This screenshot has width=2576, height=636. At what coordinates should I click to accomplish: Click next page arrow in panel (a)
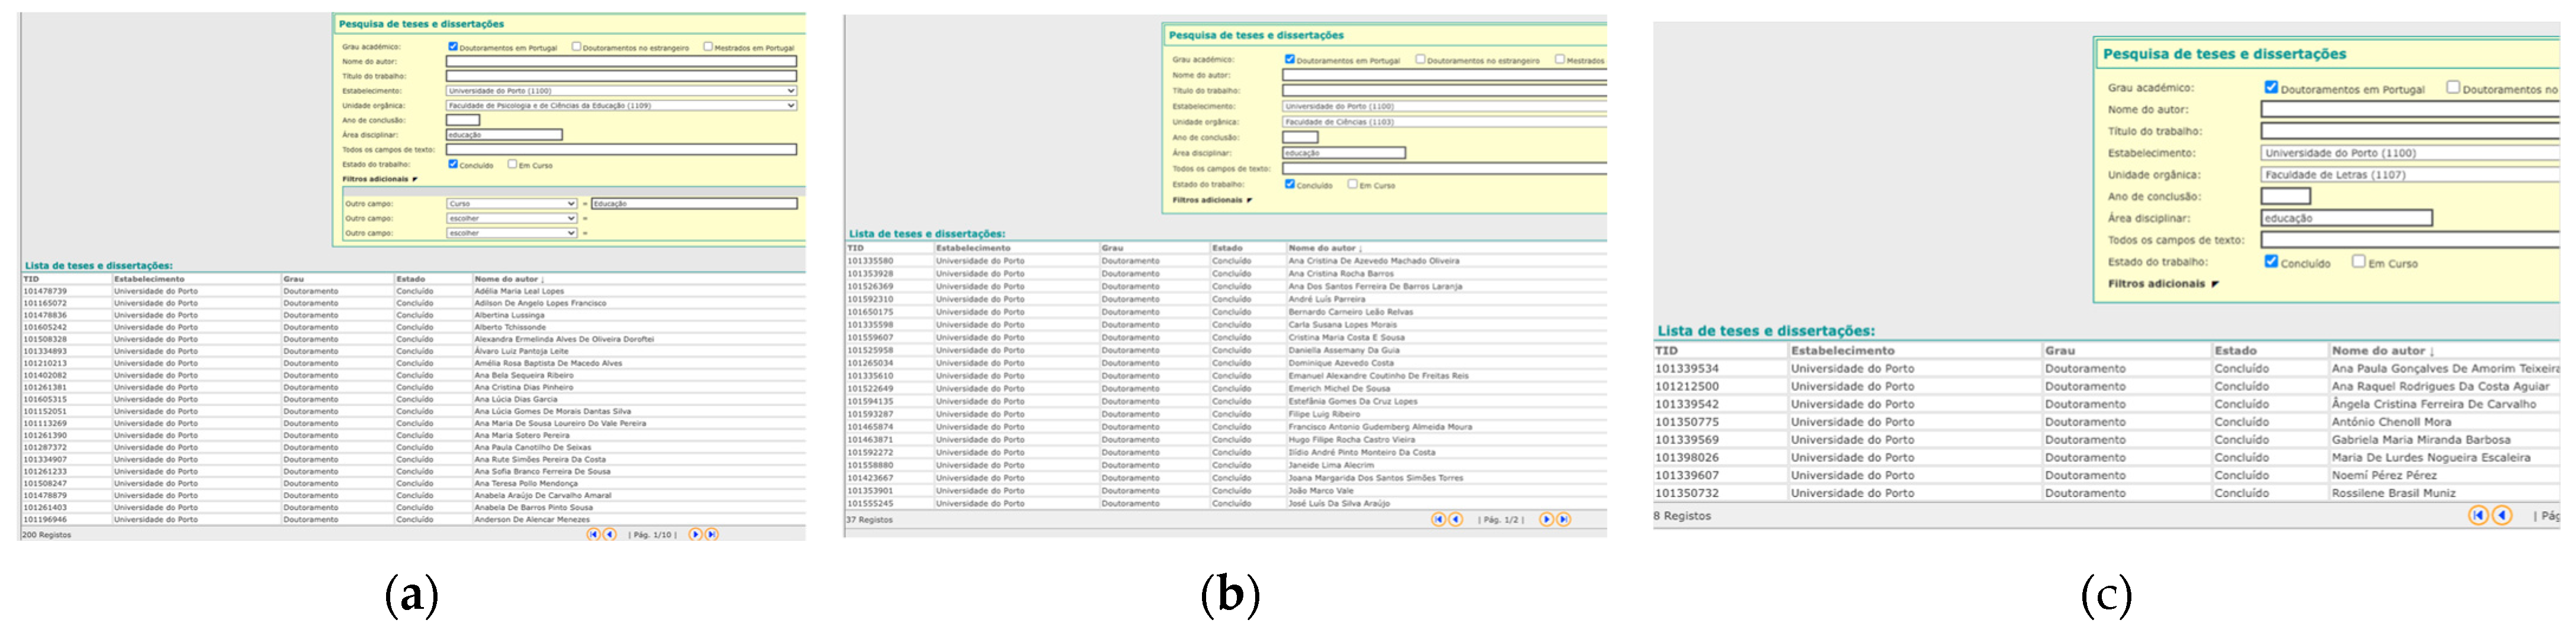tap(695, 534)
